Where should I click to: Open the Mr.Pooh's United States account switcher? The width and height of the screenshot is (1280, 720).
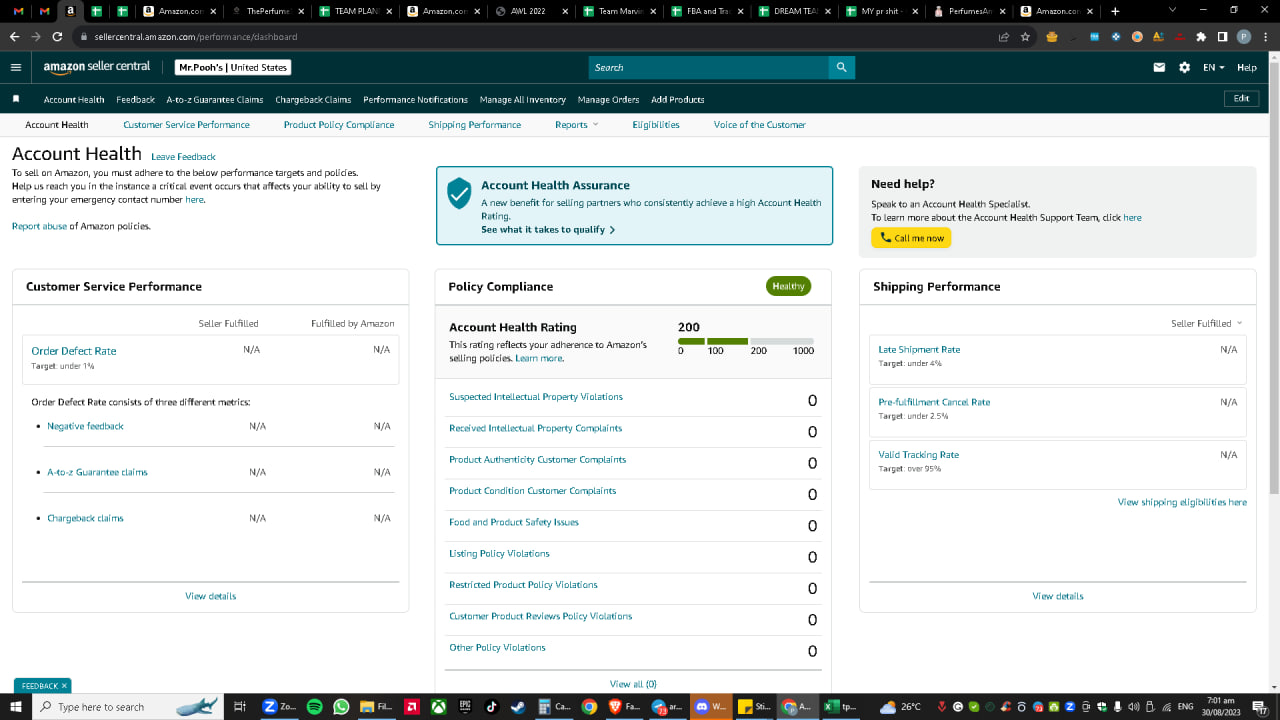(x=233, y=67)
